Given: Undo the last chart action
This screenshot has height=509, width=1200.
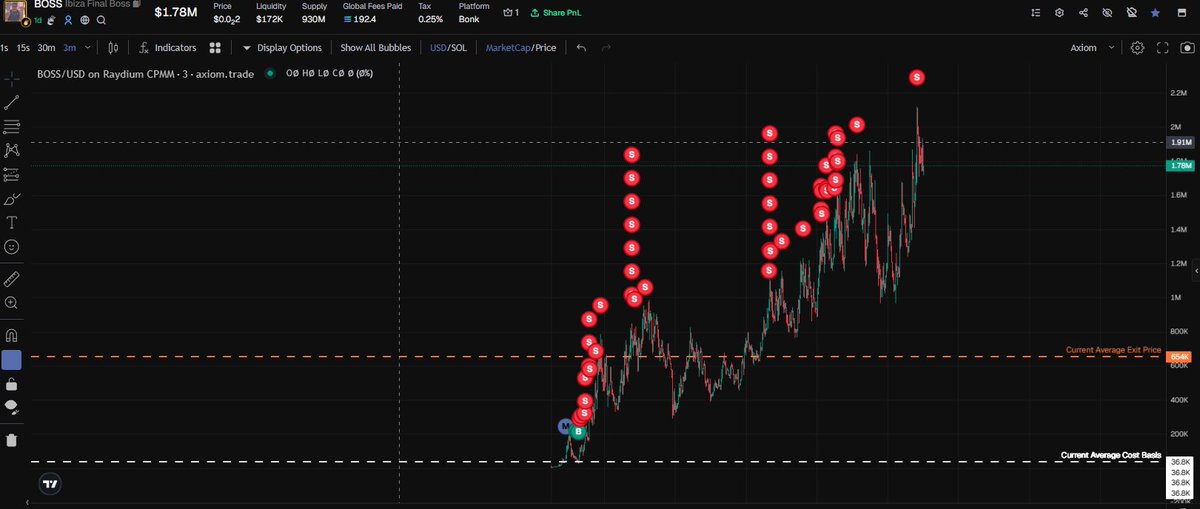Looking at the screenshot, I should click(x=581, y=47).
